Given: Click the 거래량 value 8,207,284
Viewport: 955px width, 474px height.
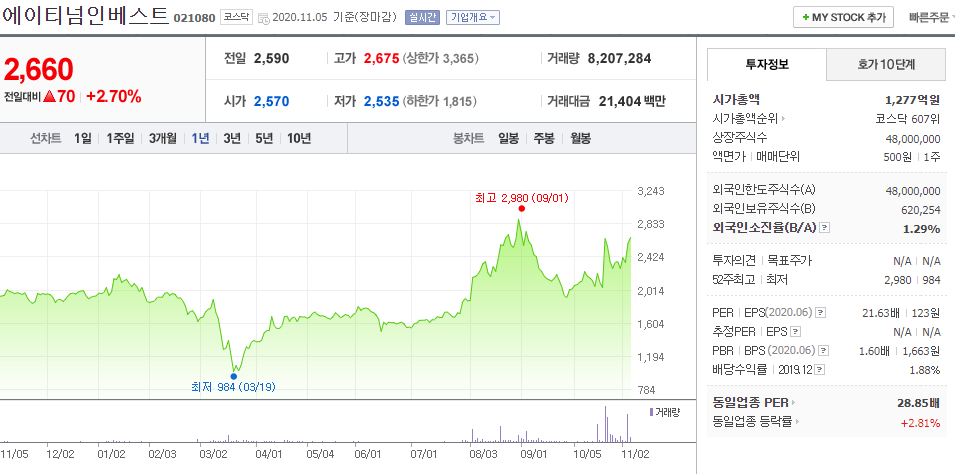Looking at the screenshot, I should tap(619, 58).
